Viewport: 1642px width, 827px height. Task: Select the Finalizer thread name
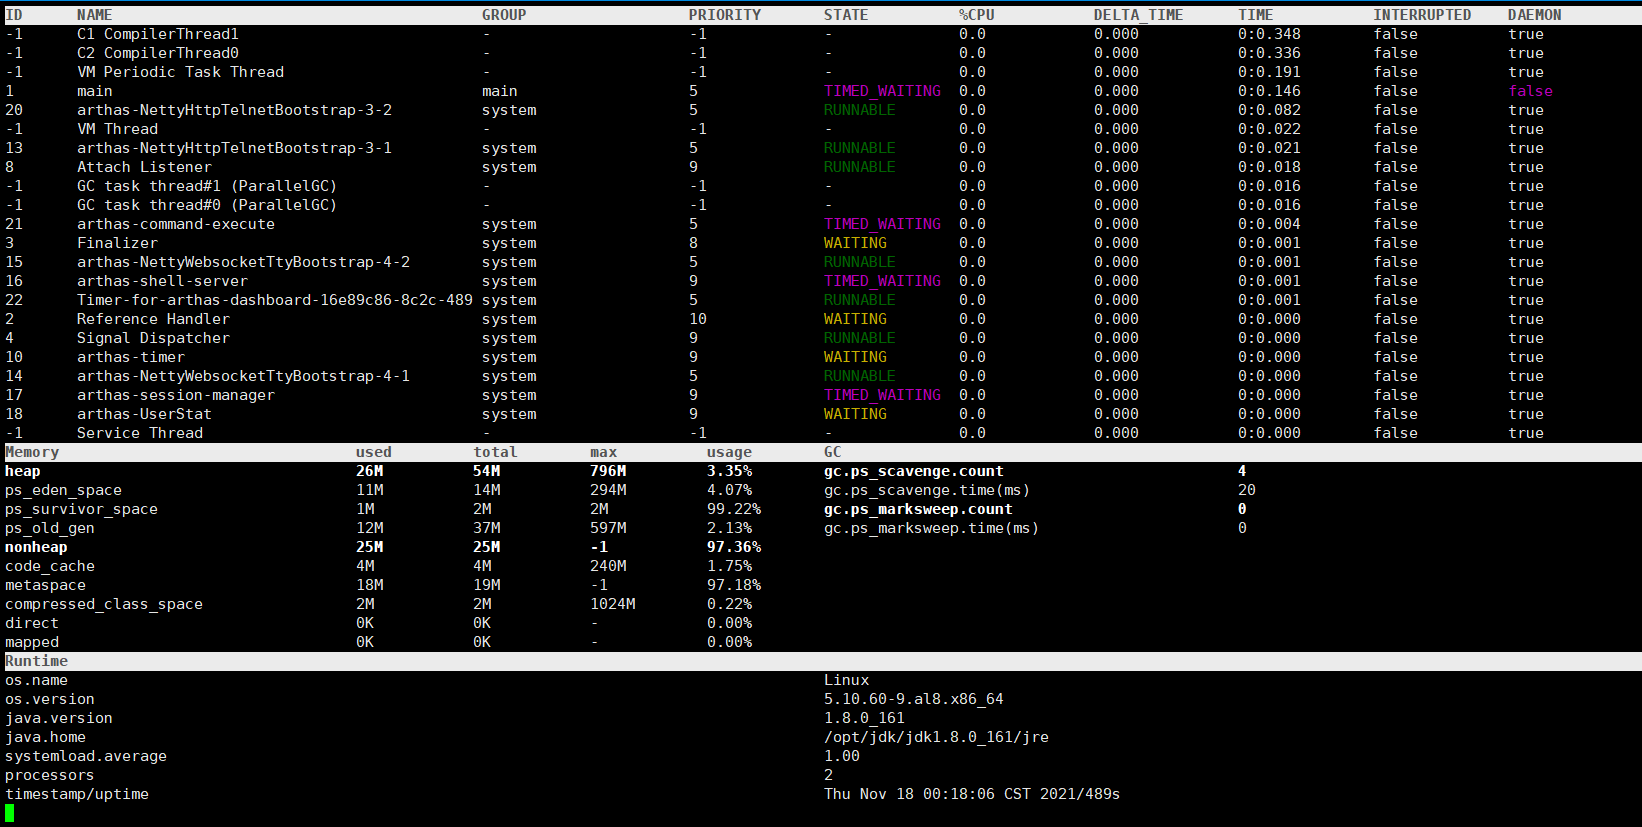[117, 243]
